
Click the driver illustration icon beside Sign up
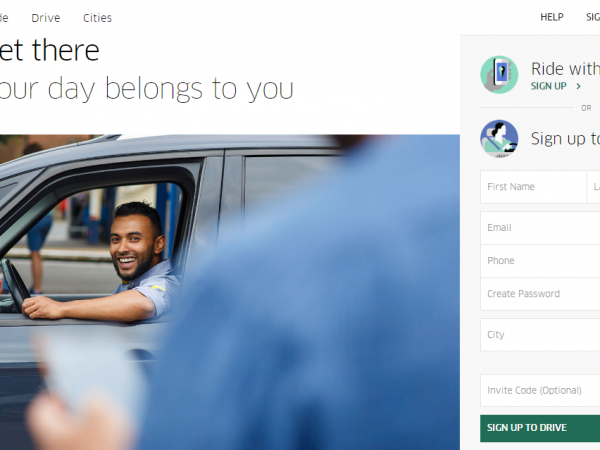[x=499, y=139]
